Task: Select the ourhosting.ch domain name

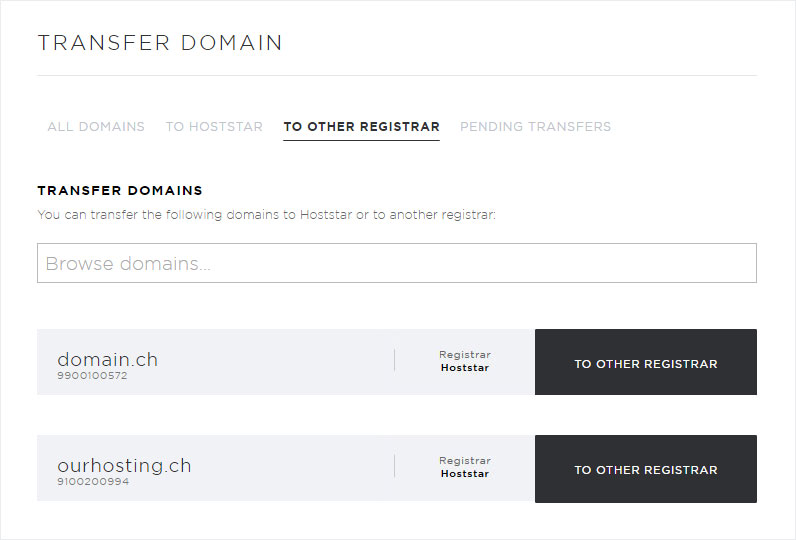Action: tap(124, 465)
